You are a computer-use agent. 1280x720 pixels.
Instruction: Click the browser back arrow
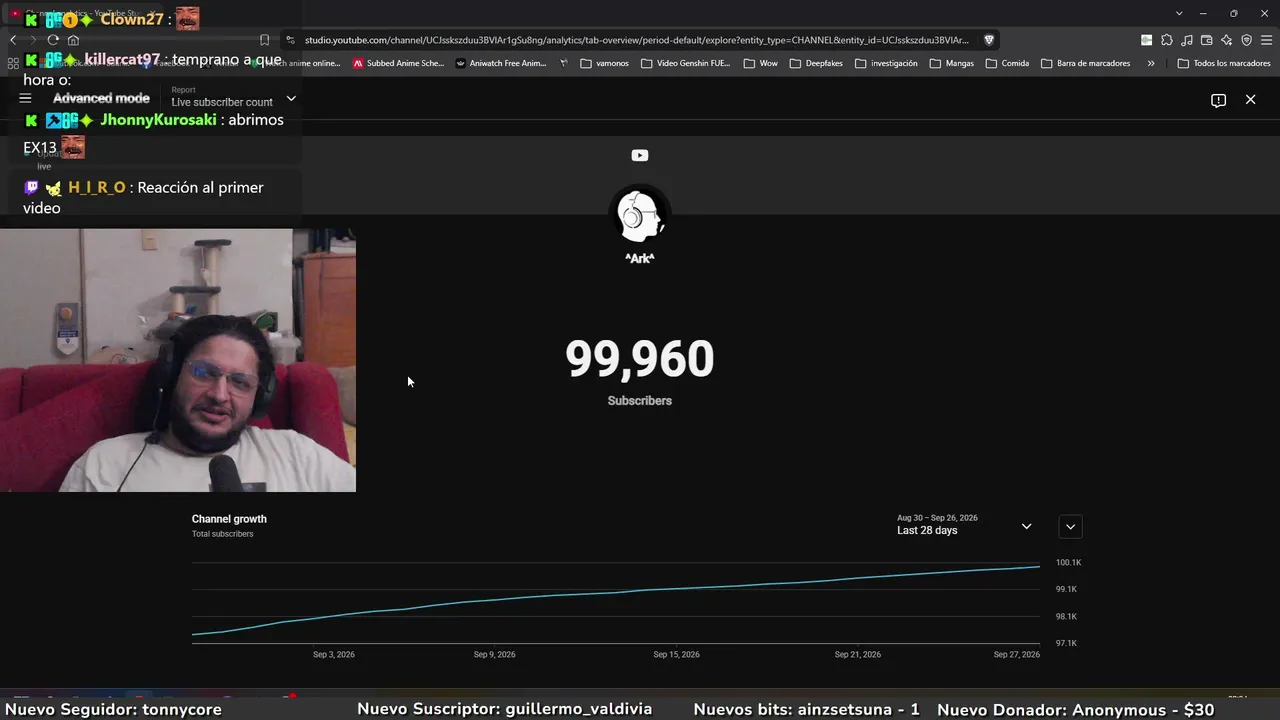(13, 40)
